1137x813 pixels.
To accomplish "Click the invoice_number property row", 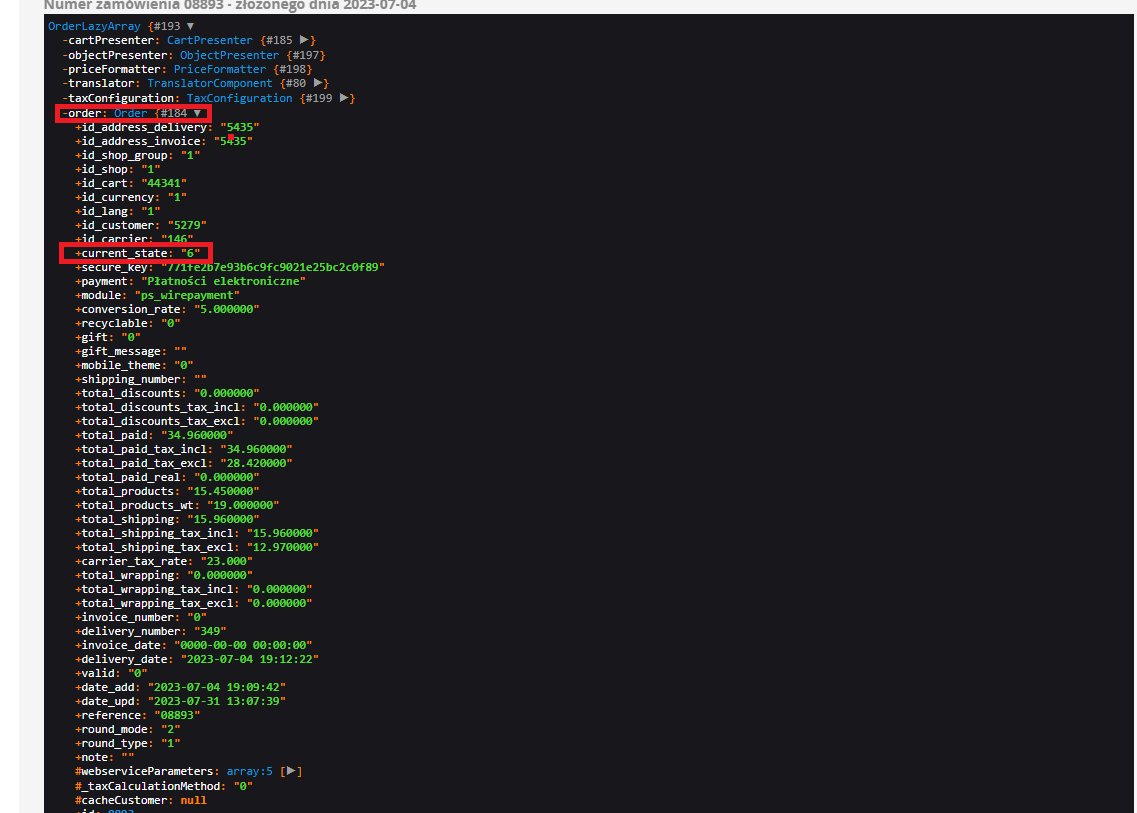I will 141,617.
